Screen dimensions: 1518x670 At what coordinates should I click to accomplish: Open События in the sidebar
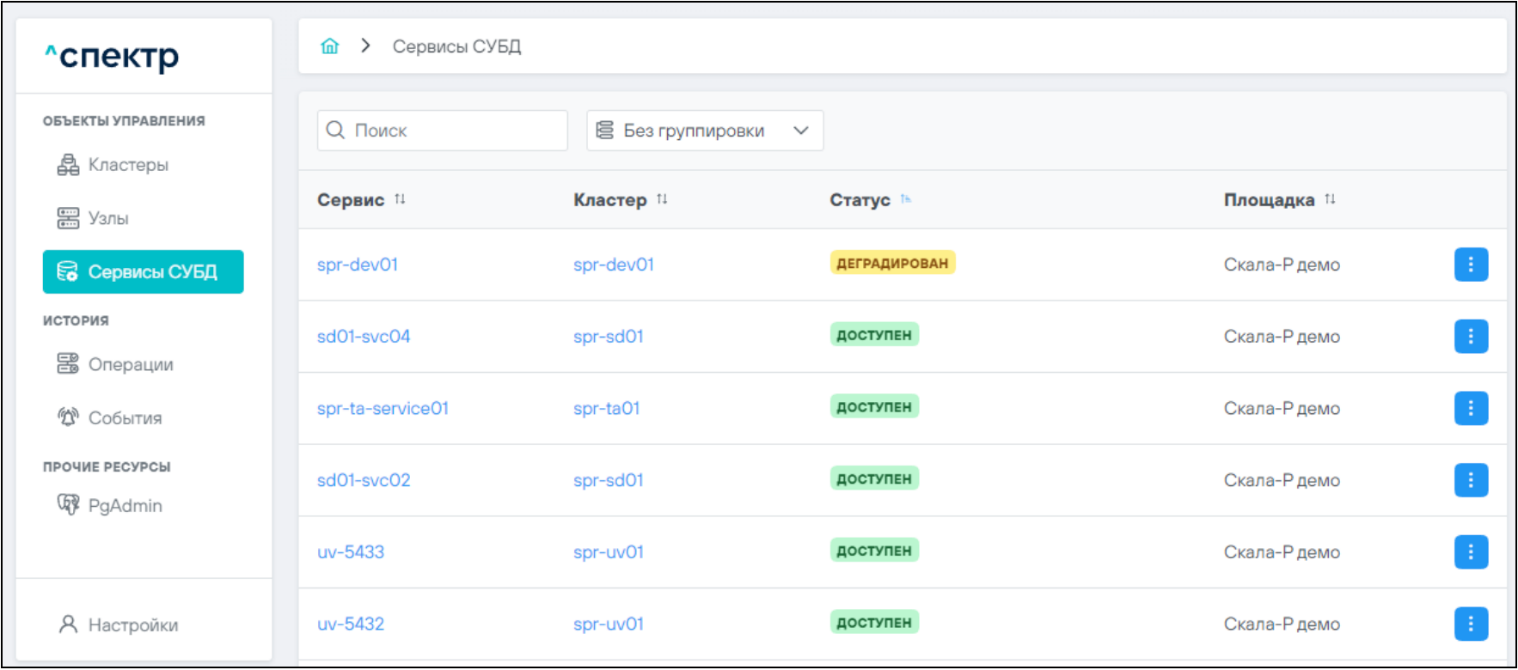[x=125, y=418]
